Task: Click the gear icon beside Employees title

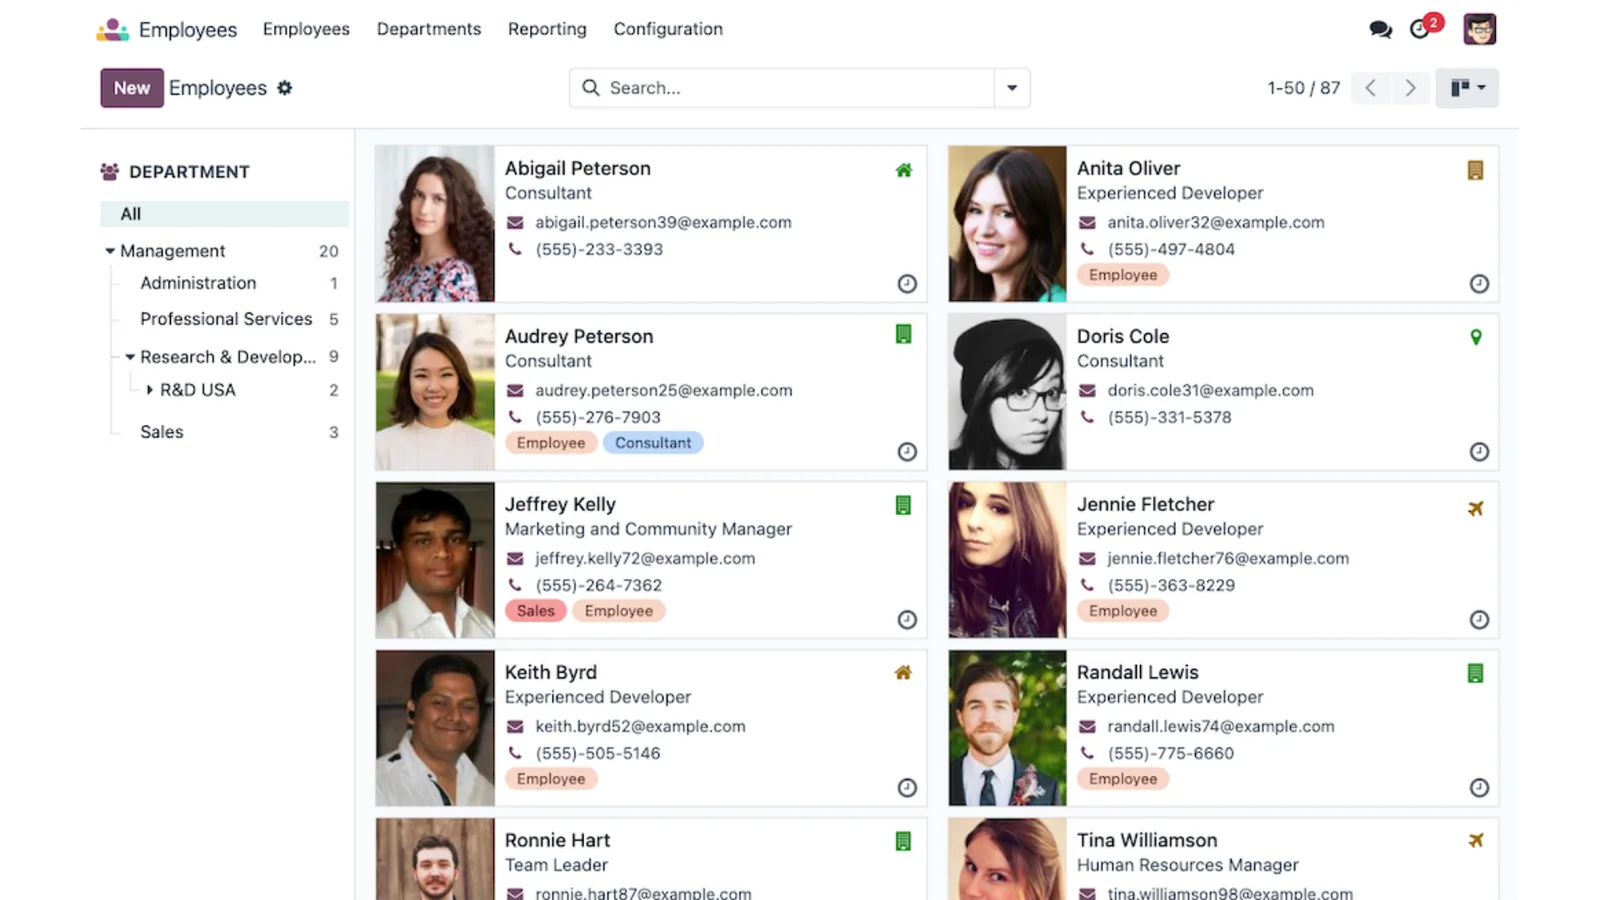Action: [285, 88]
